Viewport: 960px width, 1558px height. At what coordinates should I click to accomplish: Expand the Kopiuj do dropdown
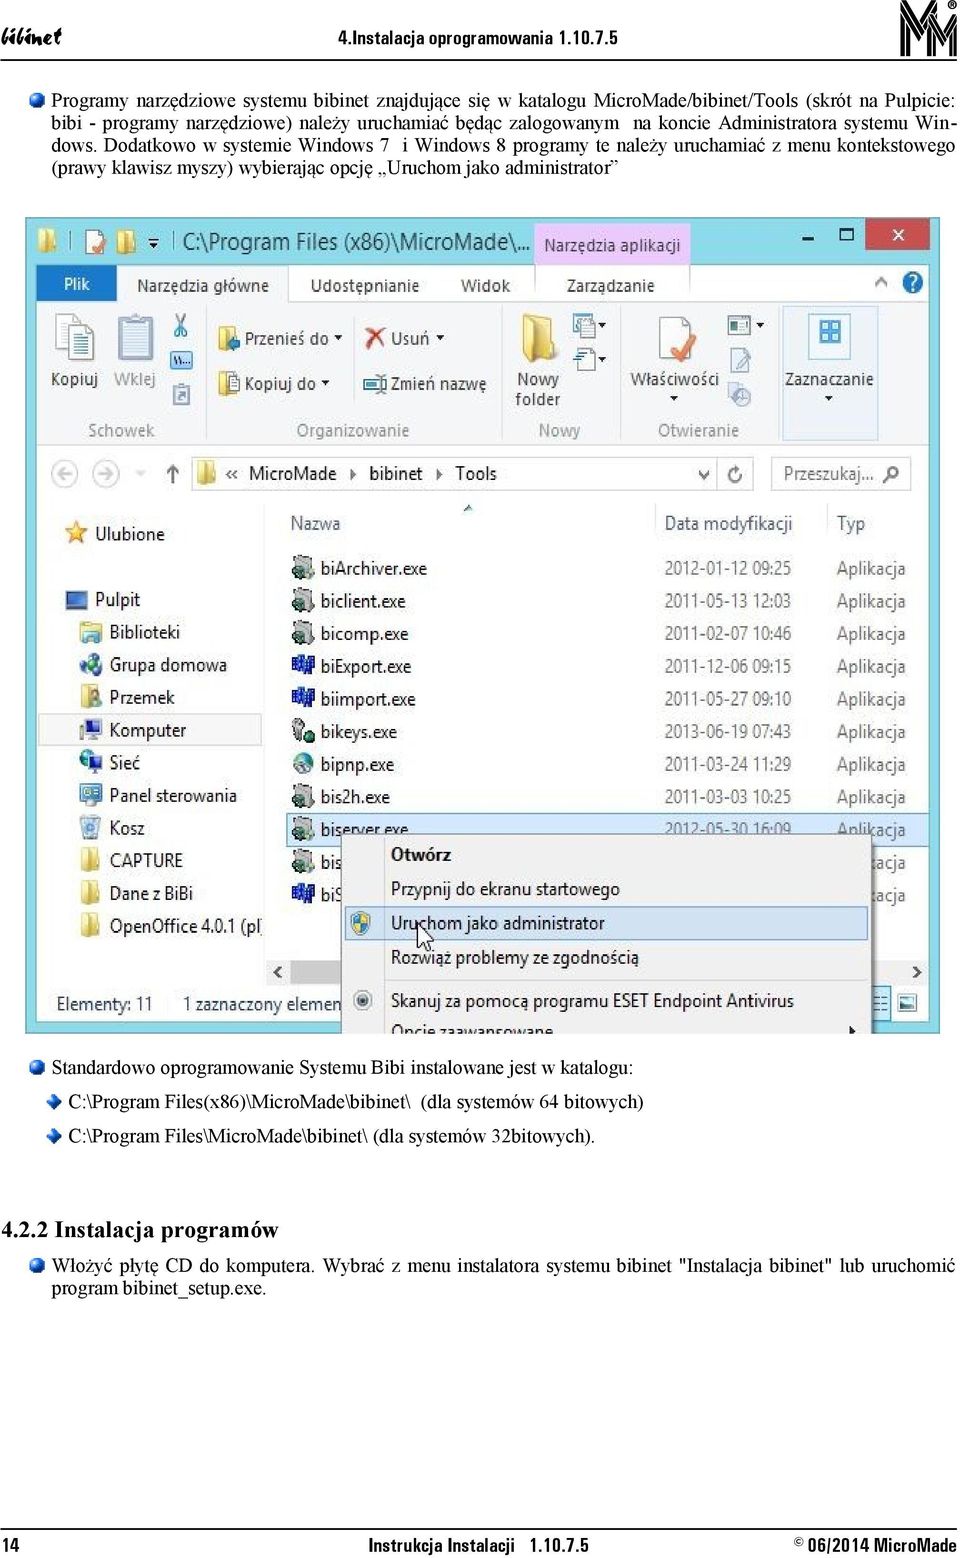(325, 383)
